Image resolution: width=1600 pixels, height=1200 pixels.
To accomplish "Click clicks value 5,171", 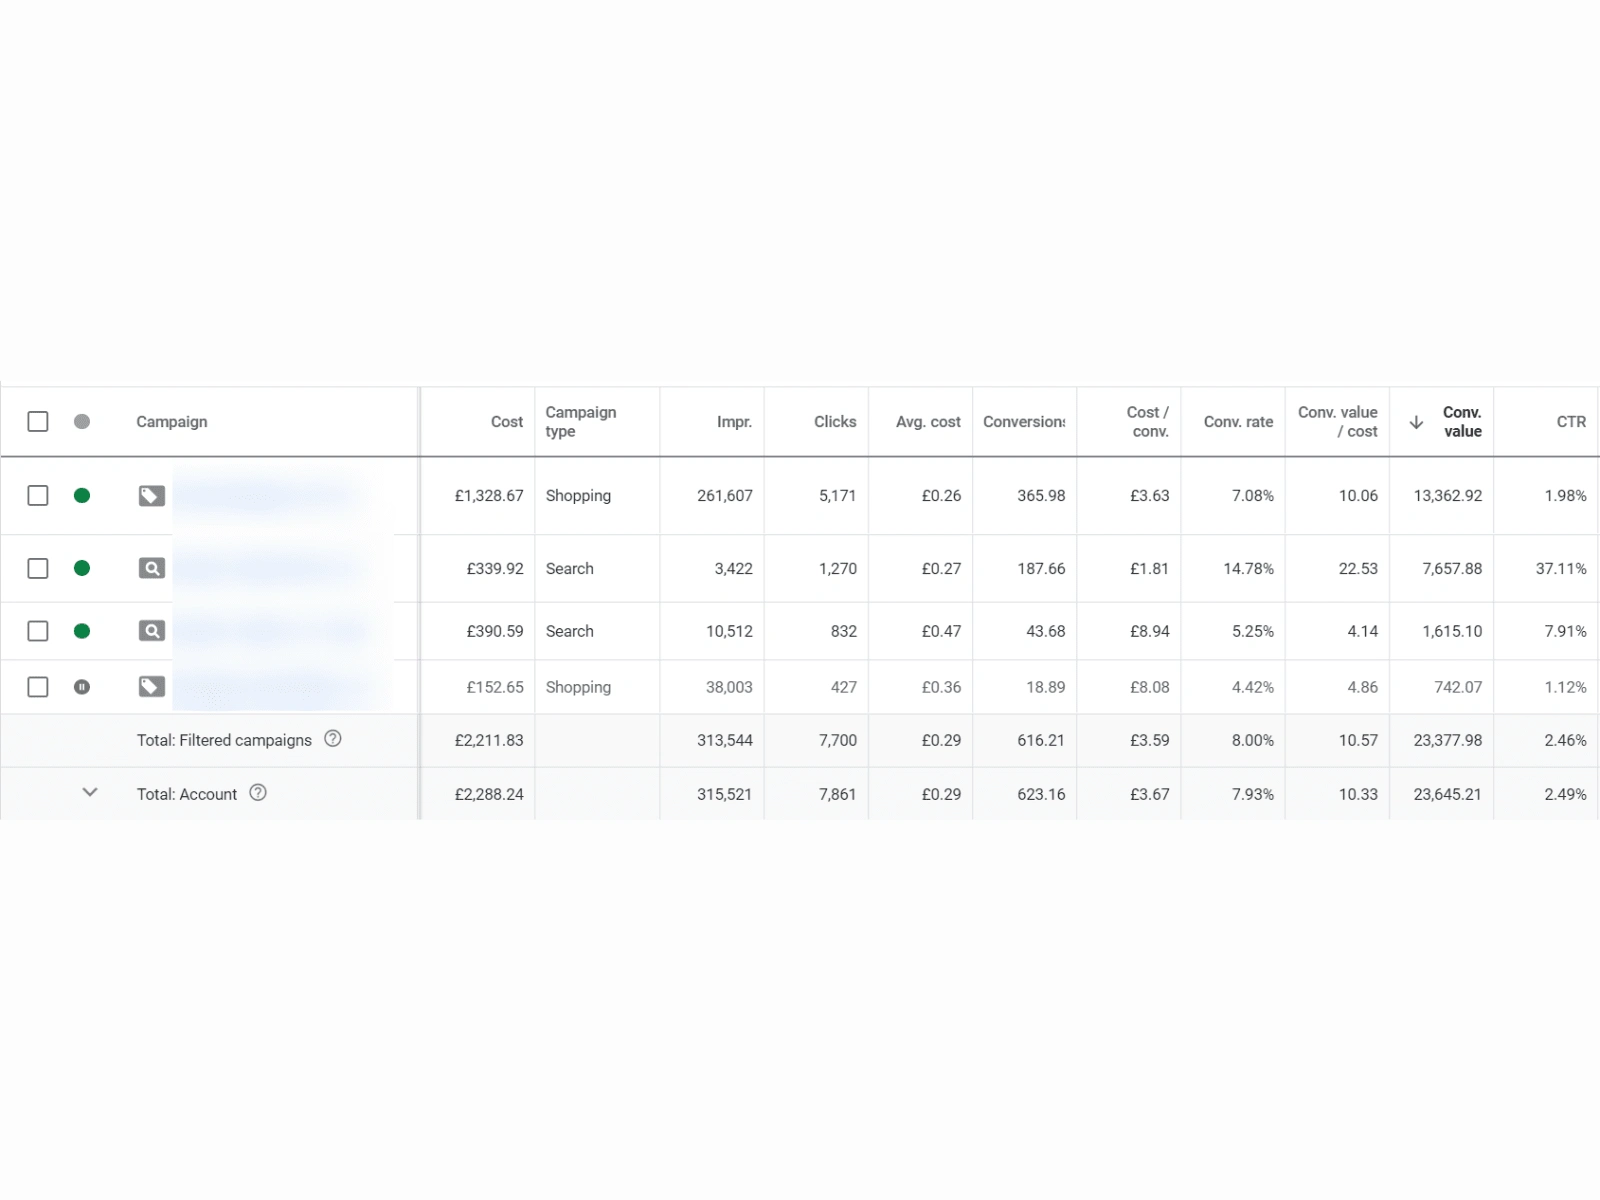I will [838, 495].
